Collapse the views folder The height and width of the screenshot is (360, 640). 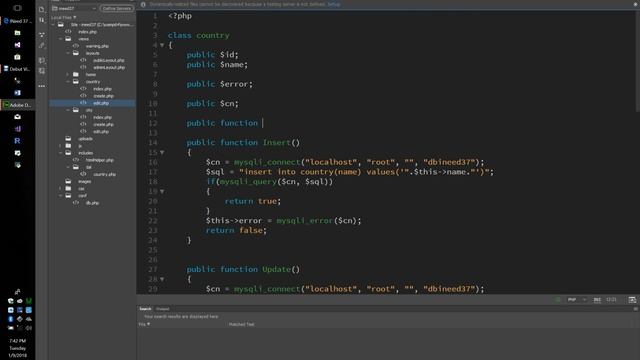click(x=61, y=39)
